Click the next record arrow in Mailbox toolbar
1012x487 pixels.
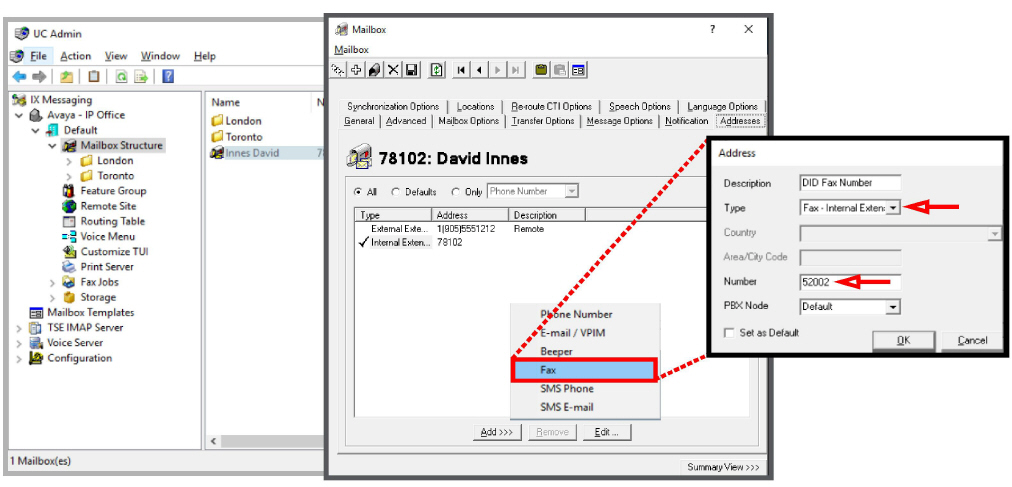point(497,70)
